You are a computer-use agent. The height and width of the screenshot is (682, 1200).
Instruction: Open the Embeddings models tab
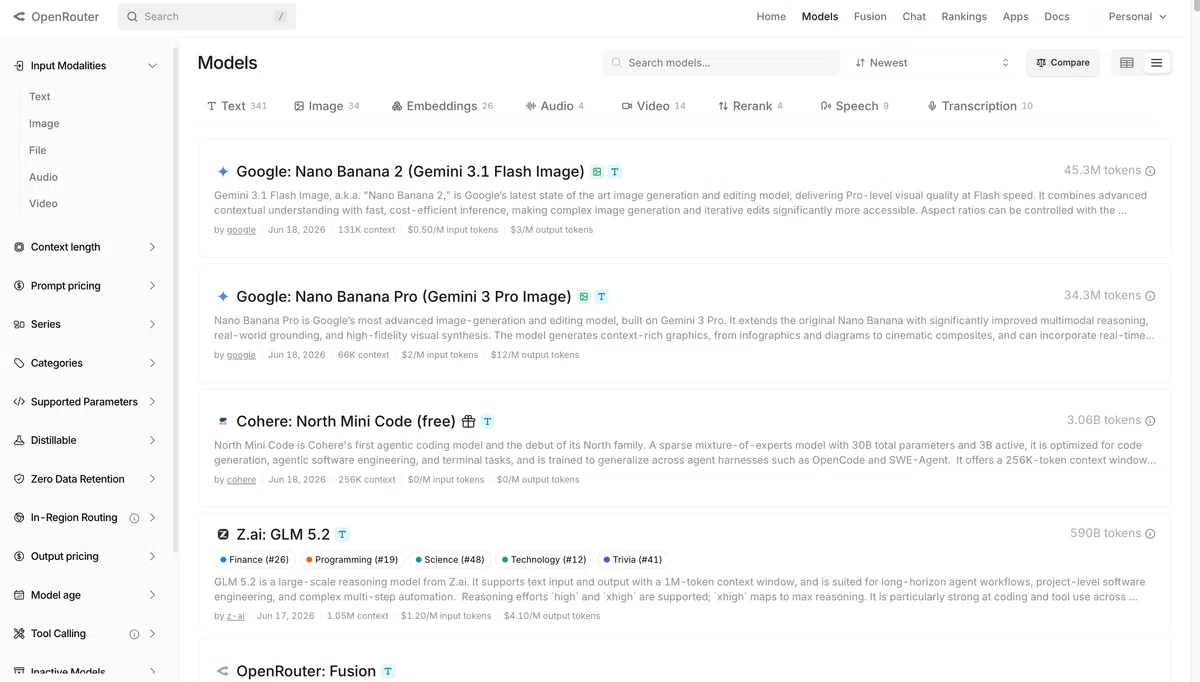tap(442, 106)
